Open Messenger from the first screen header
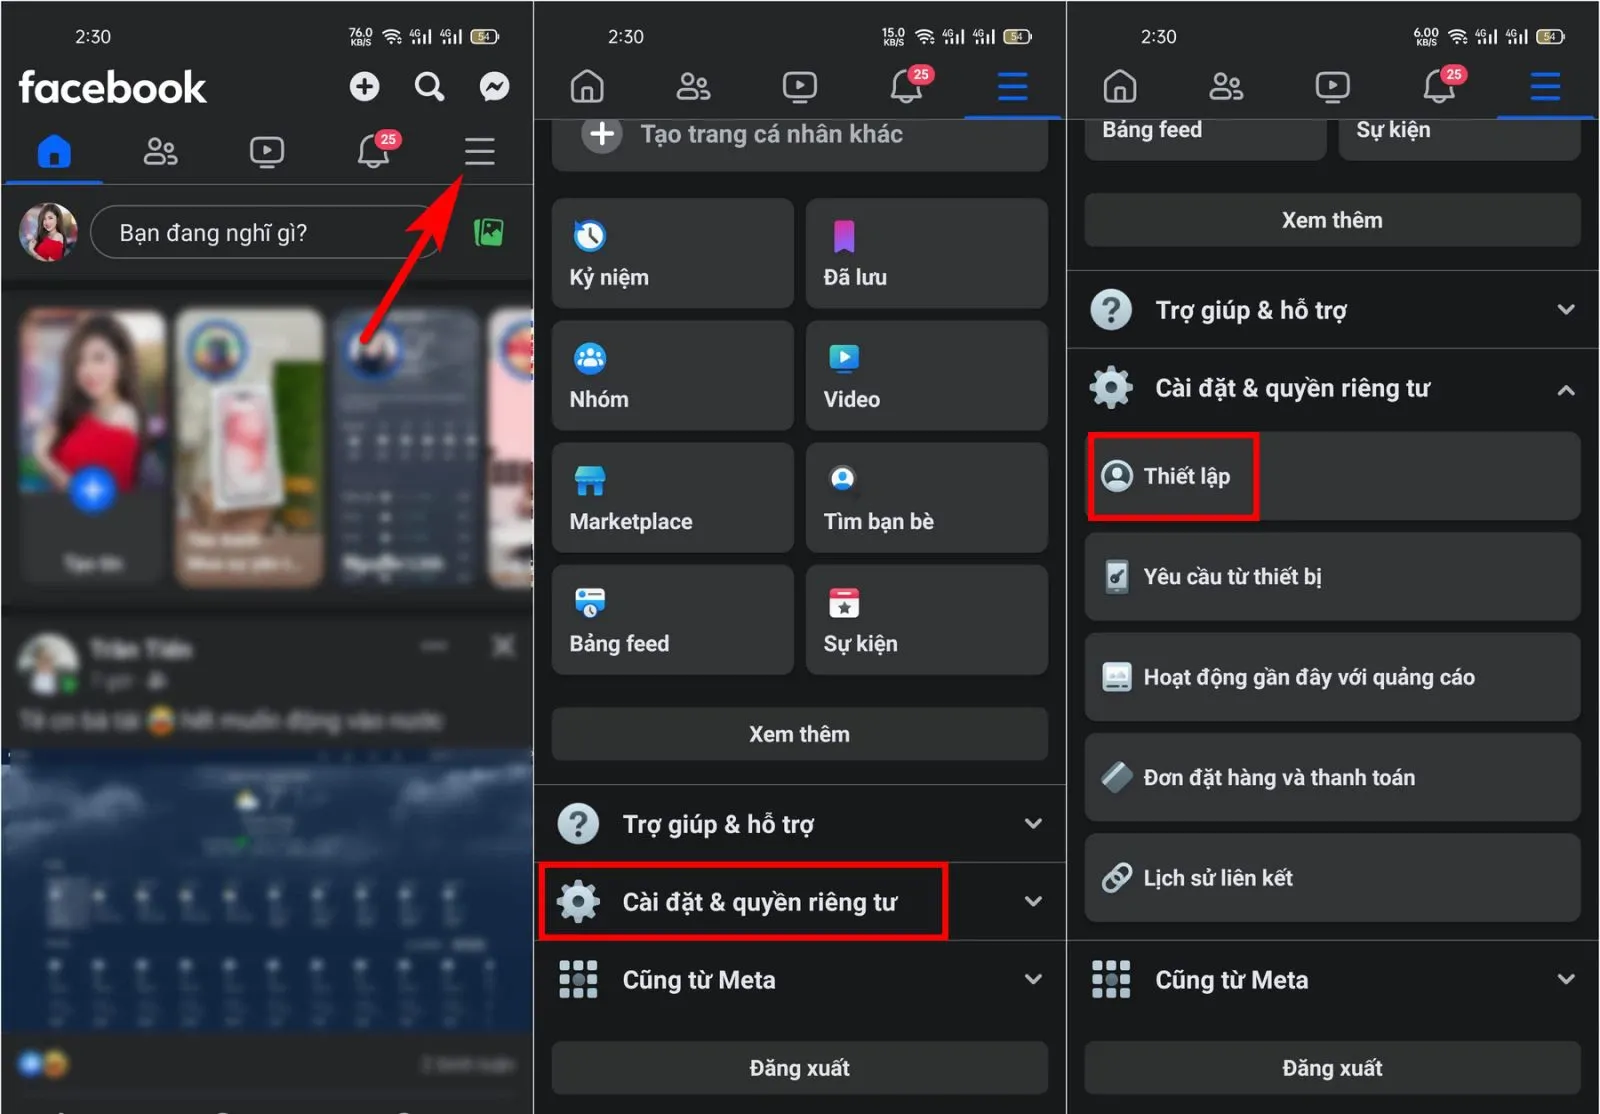The image size is (1600, 1114). [x=494, y=87]
